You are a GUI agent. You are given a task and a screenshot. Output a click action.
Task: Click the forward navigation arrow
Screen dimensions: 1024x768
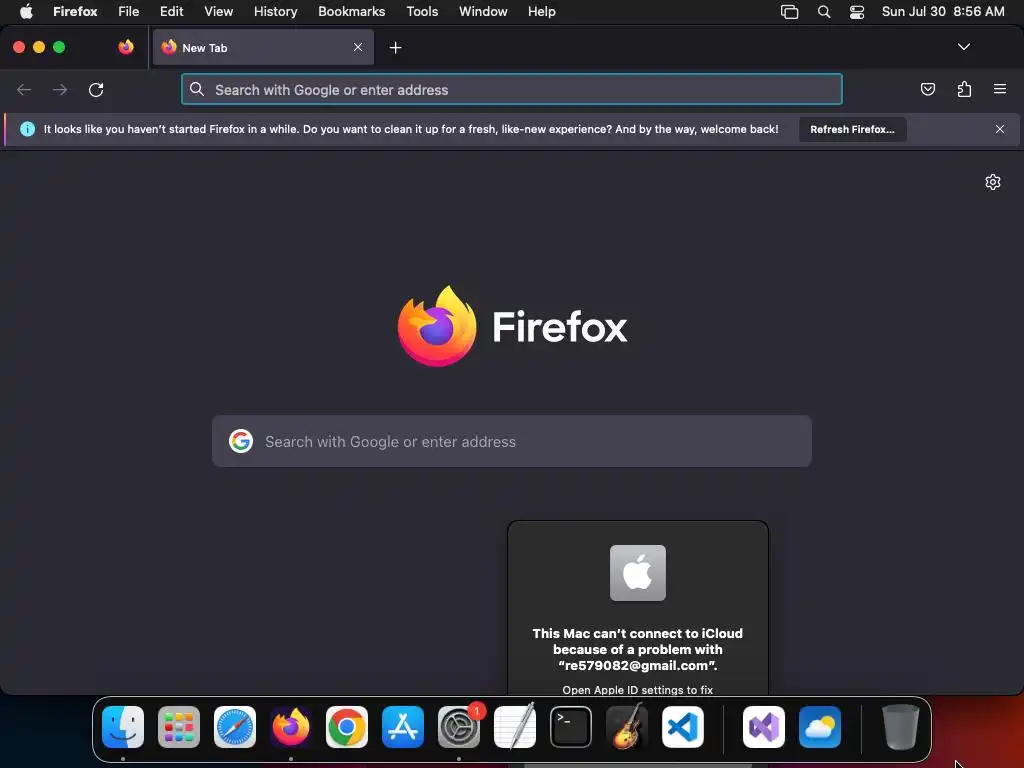point(60,89)
